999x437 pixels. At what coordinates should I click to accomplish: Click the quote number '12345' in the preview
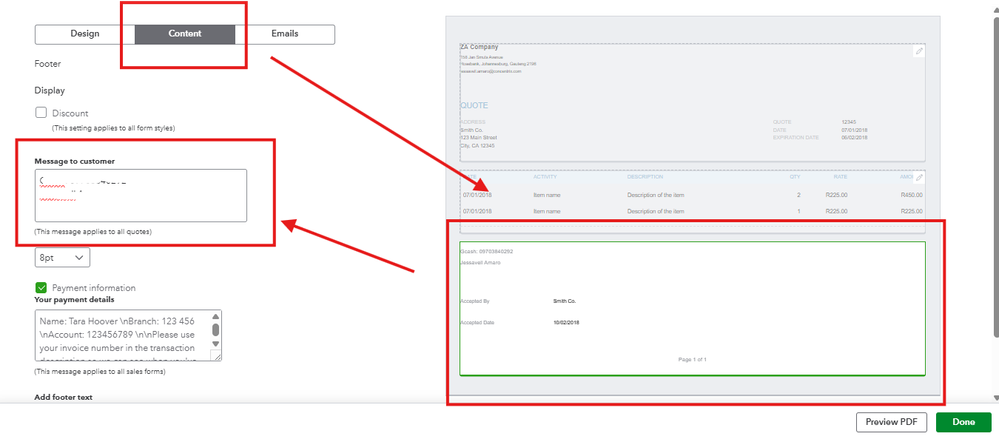pyautogui.click(x=849, y=122)
